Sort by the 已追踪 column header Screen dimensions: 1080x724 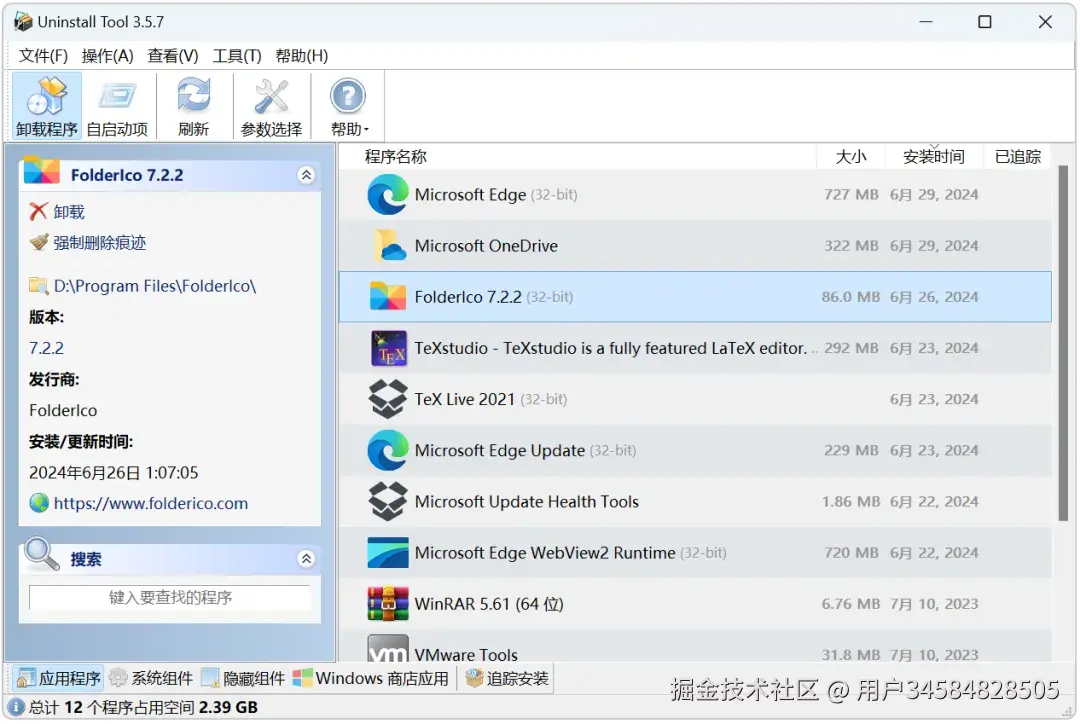[1018, 157]
